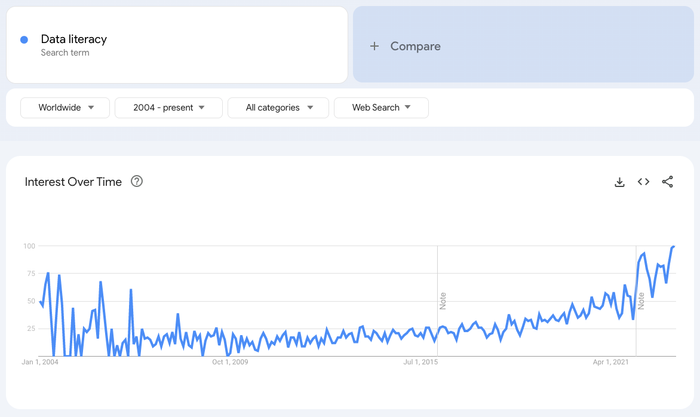Click the Note marker near Apr 2021
This screenshot has width=700, height=417.
click(x=641, y=301)
